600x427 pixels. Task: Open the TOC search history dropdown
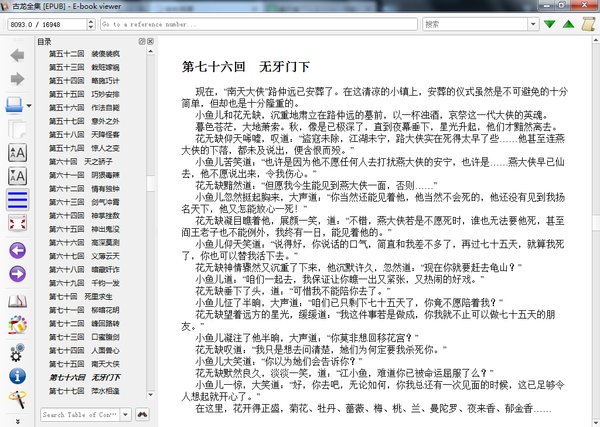pos(125,414)
